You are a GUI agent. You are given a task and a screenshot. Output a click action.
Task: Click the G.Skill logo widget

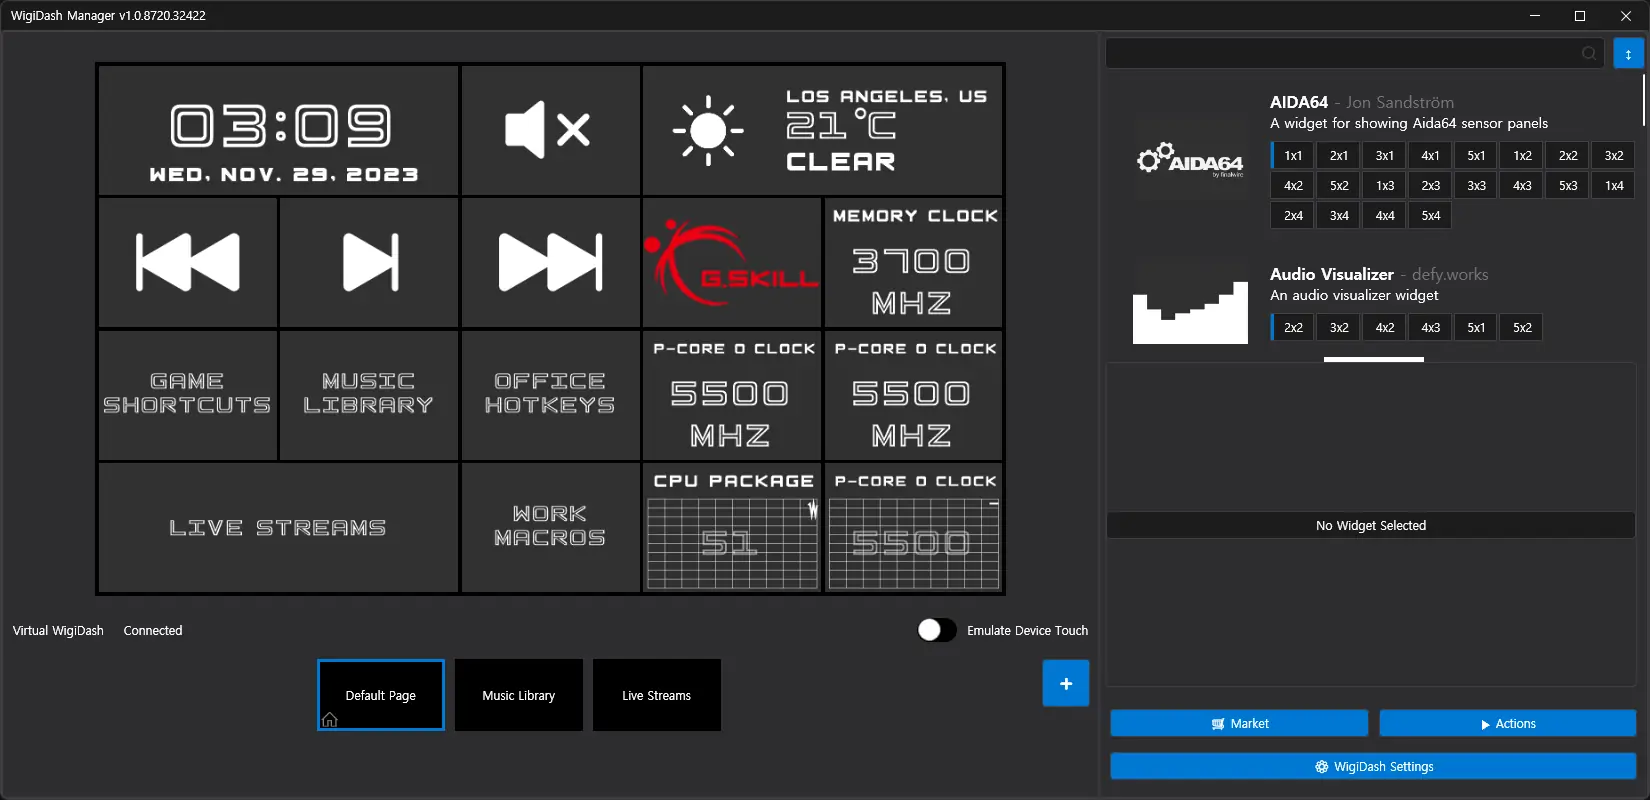(732, 263)
